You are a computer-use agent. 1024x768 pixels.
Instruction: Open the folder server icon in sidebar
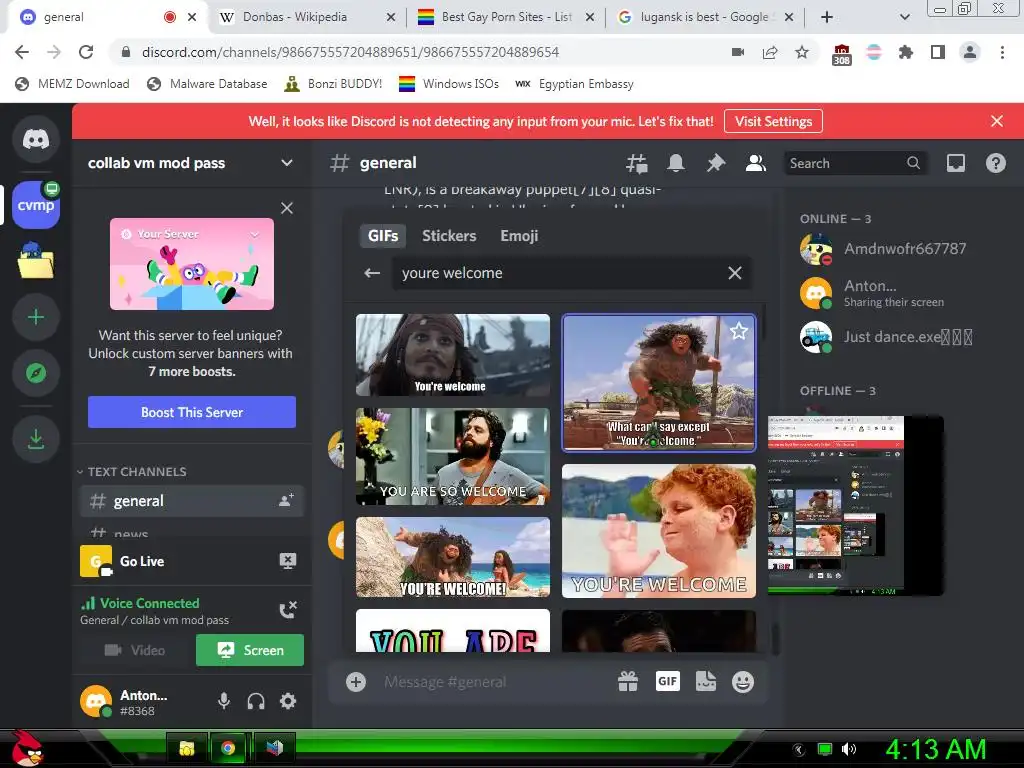tap(36, 261)
